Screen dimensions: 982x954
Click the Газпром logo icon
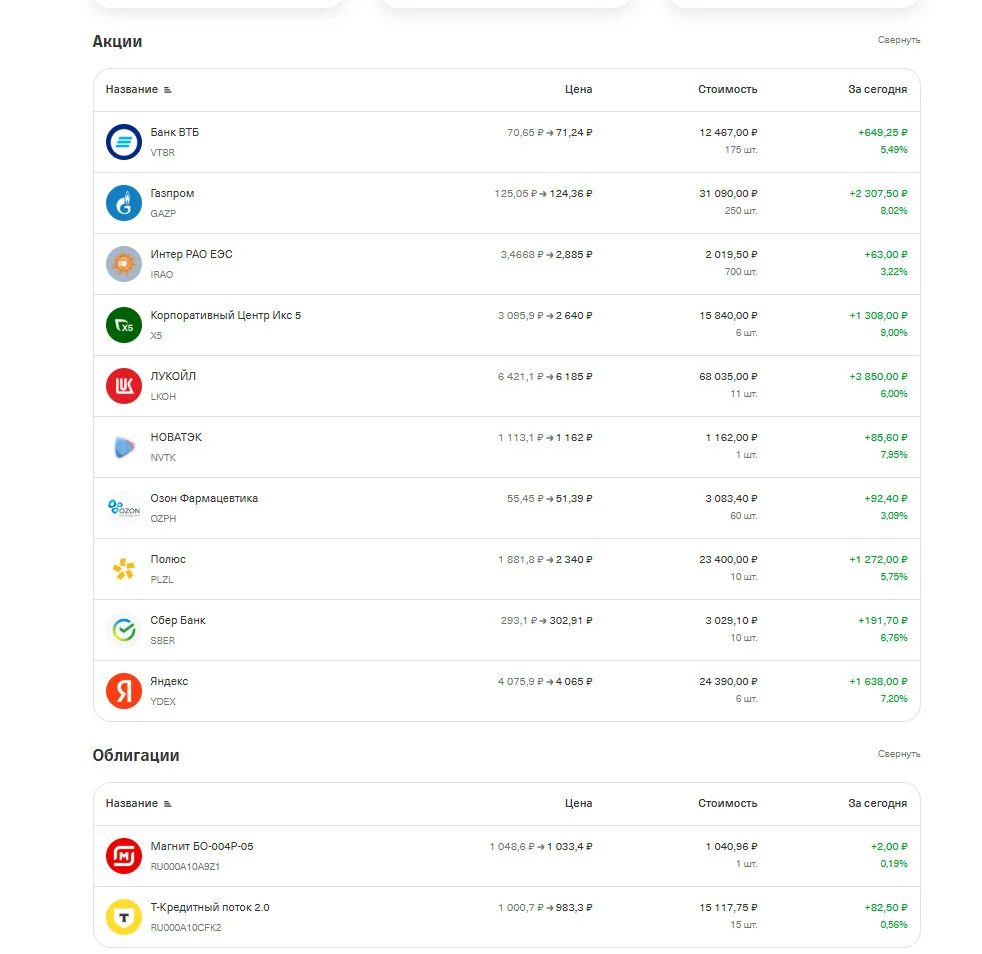pyautogui.click(x=124, y=203)
